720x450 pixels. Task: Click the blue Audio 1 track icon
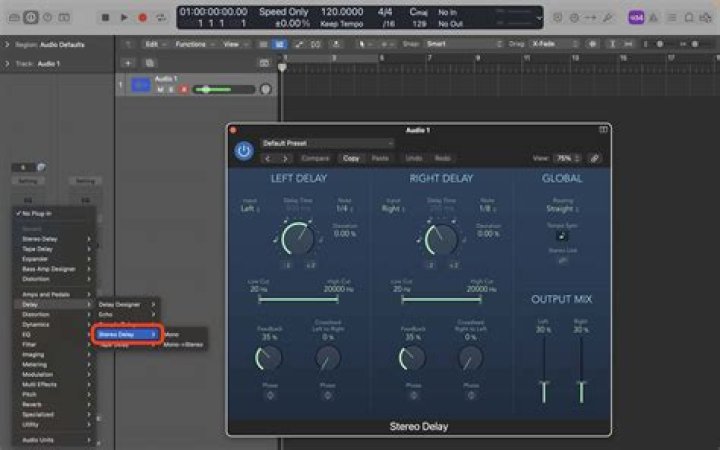141,85
